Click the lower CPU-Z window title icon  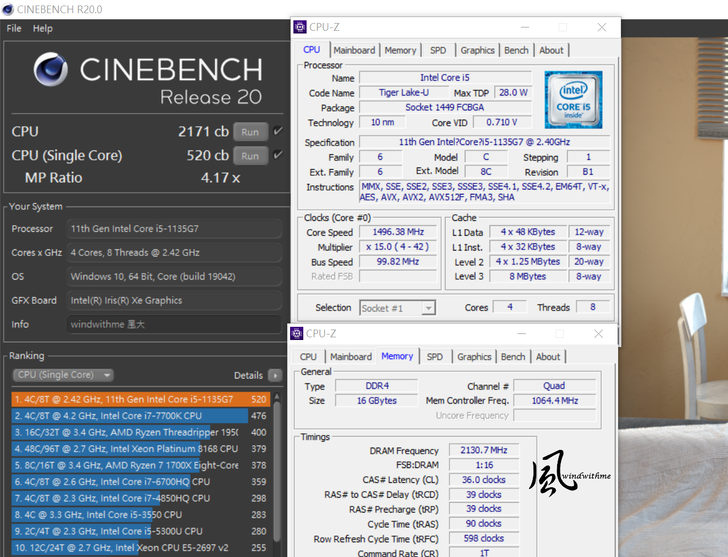point(297,333)
